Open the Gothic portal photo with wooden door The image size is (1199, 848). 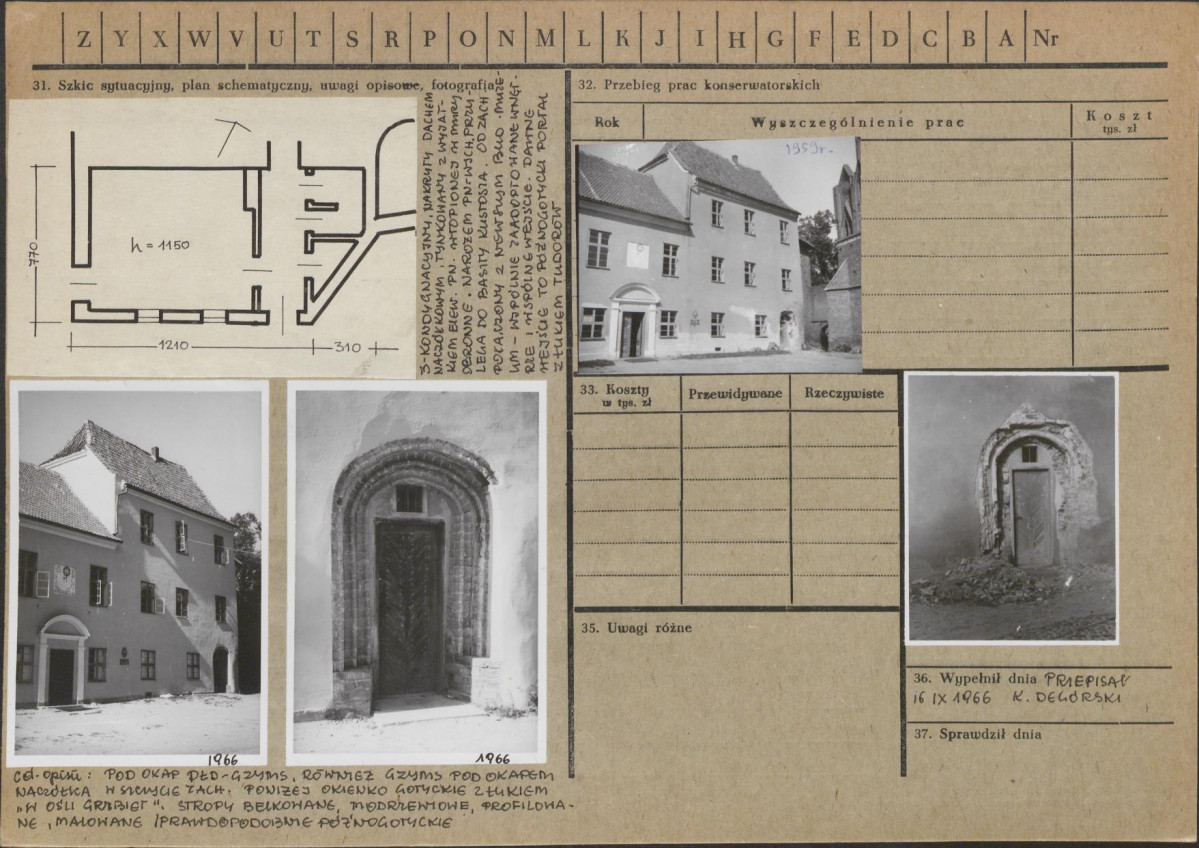[x=416, y=572]
